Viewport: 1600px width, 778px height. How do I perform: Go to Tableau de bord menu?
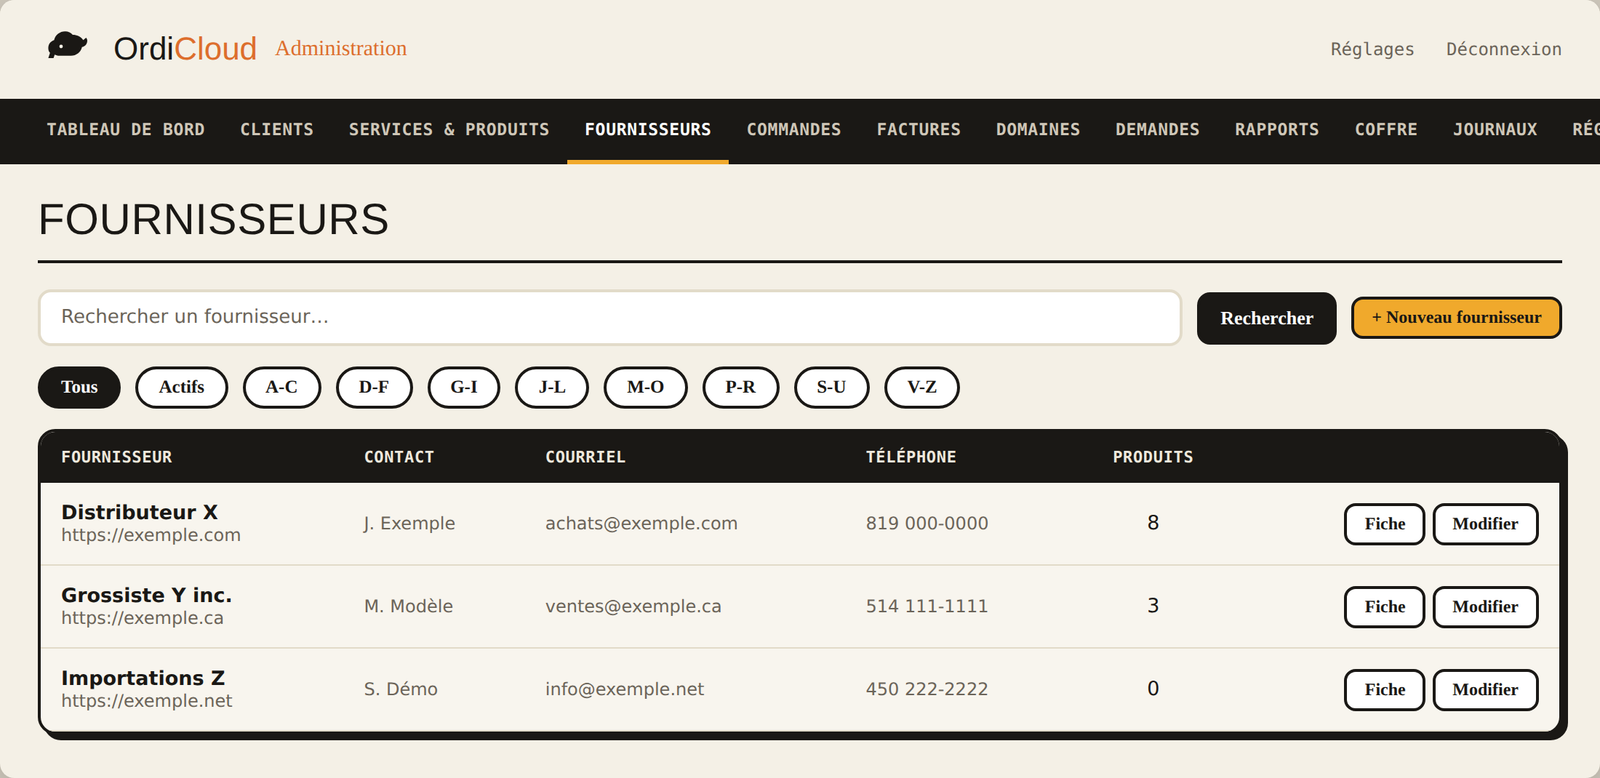pos(126,130)
